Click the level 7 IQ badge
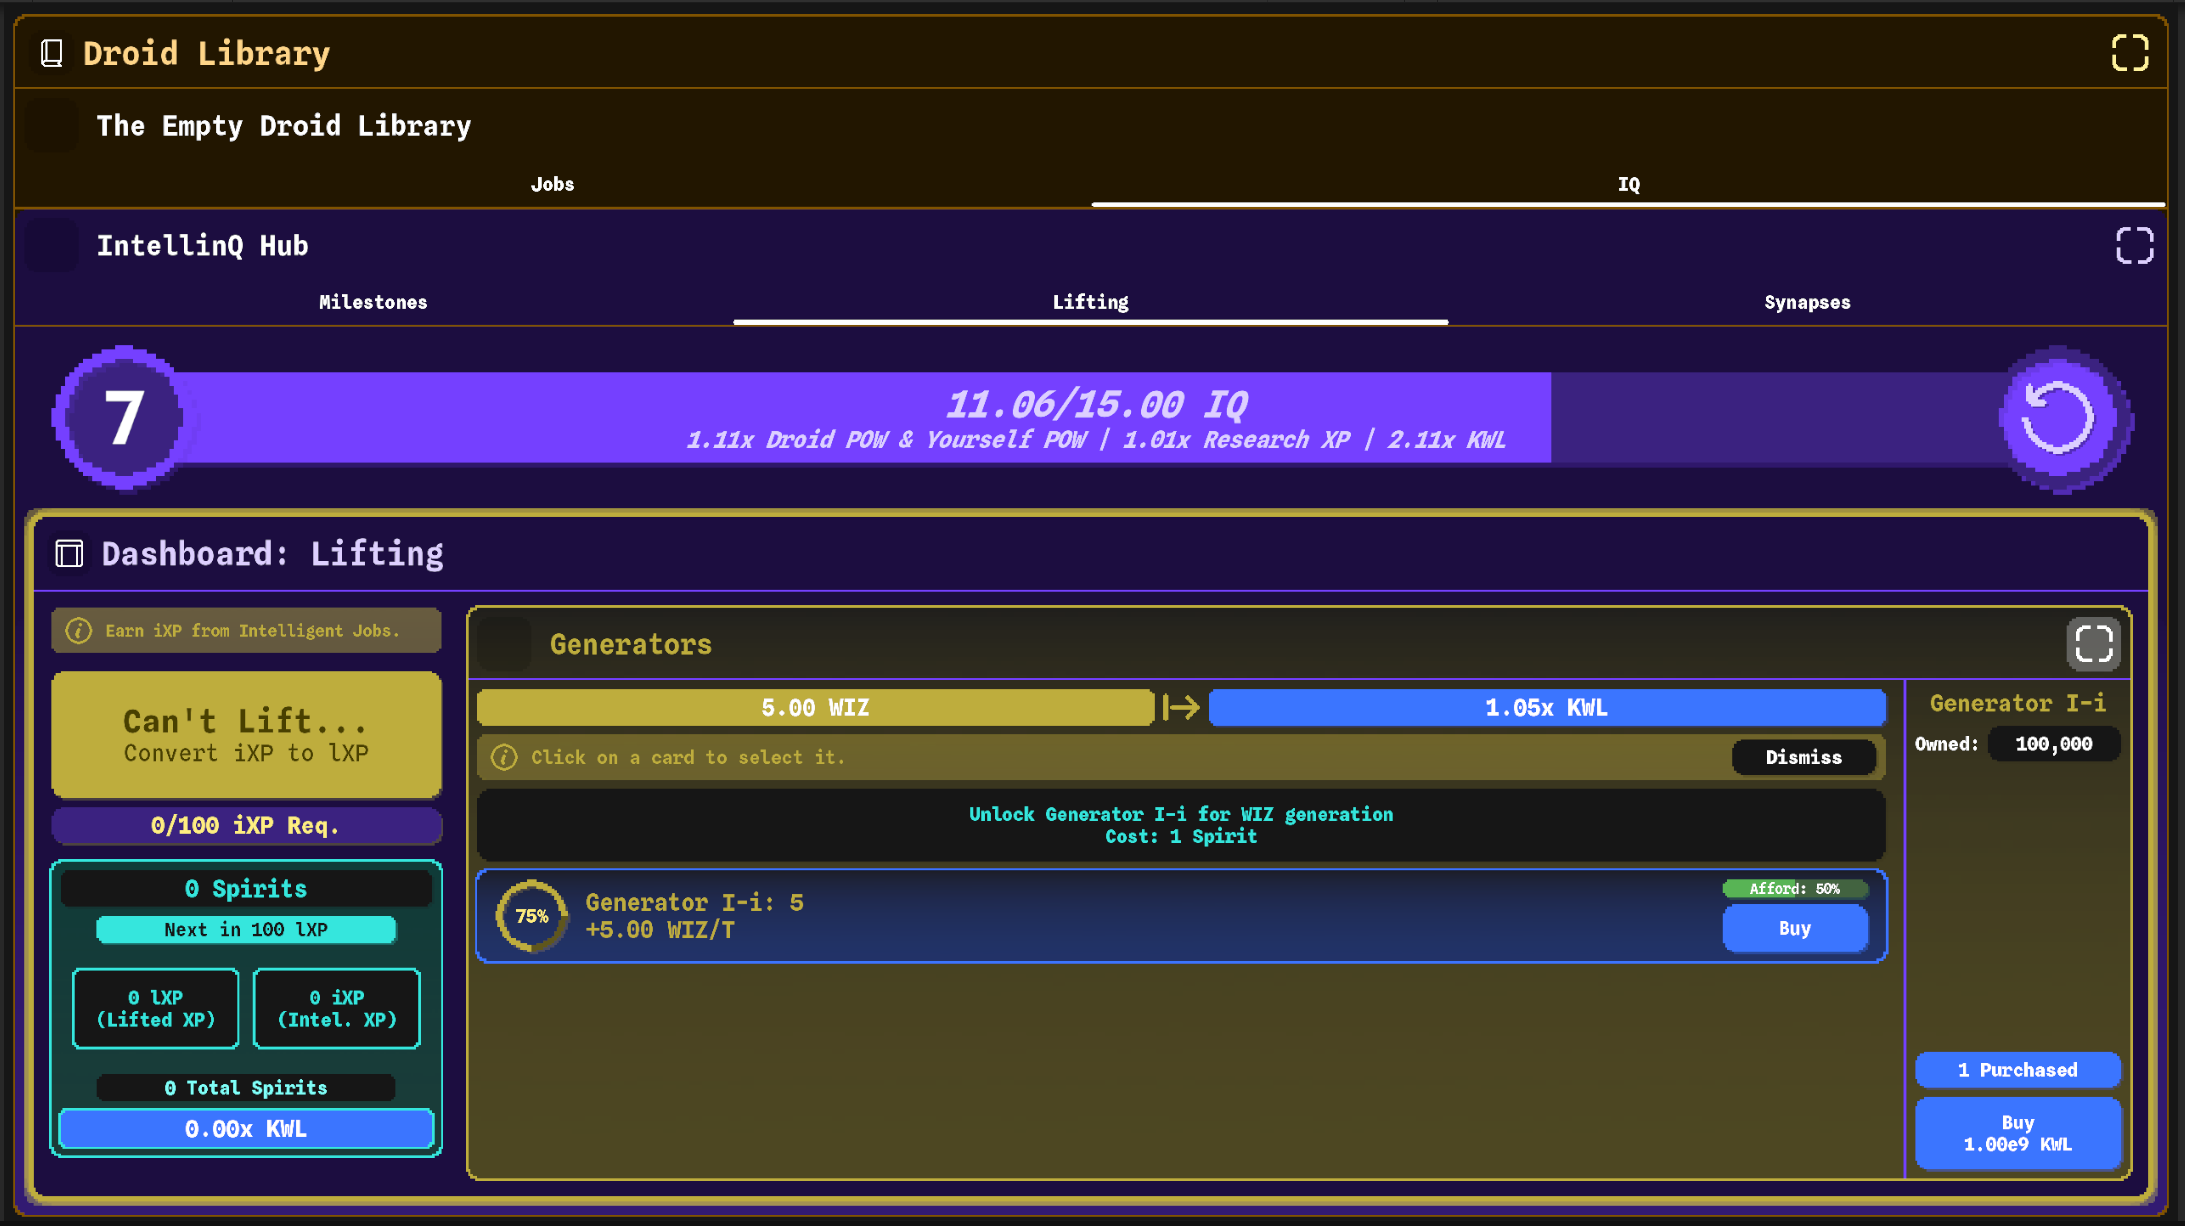The width and height of the screenshot is (2185, 1226). coord(123,418)
